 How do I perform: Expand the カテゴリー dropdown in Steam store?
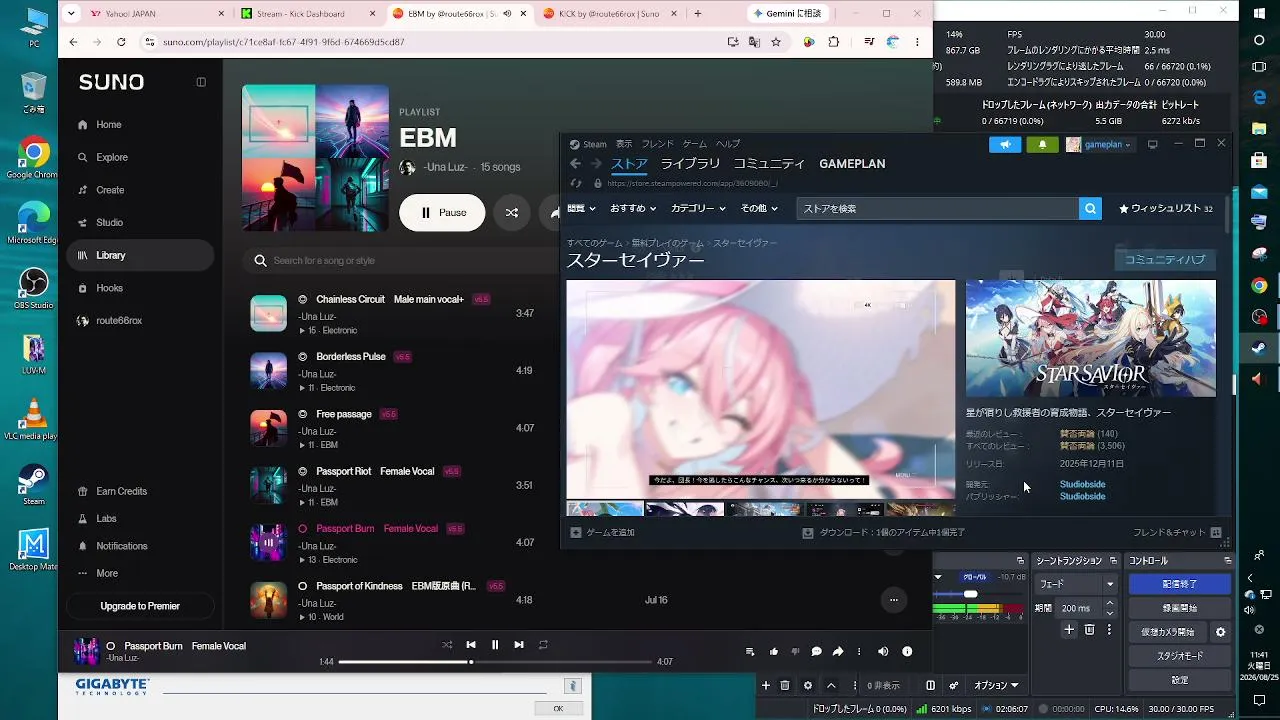(699, 209)
